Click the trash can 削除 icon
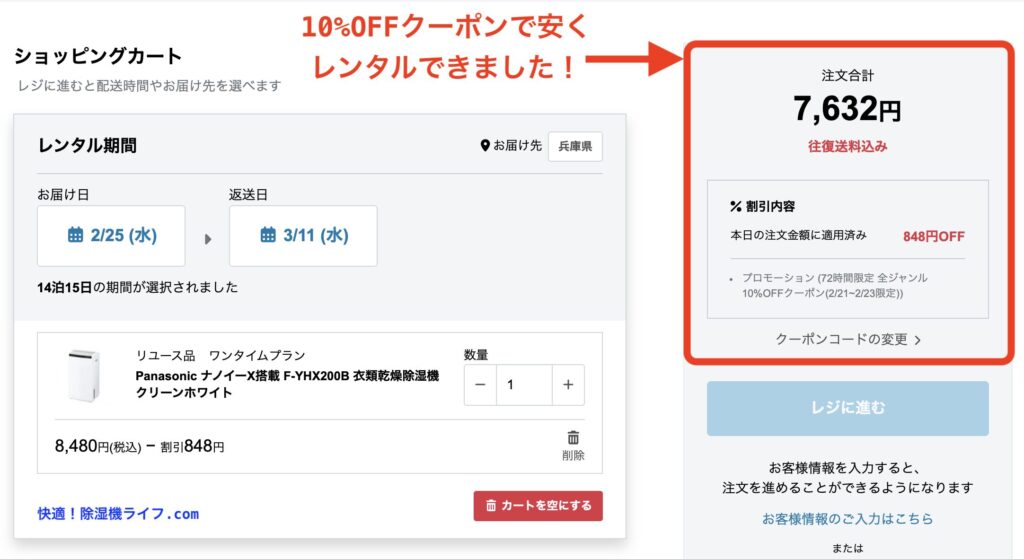Viewport: 1024px width, 559px height. click(573, 438)
